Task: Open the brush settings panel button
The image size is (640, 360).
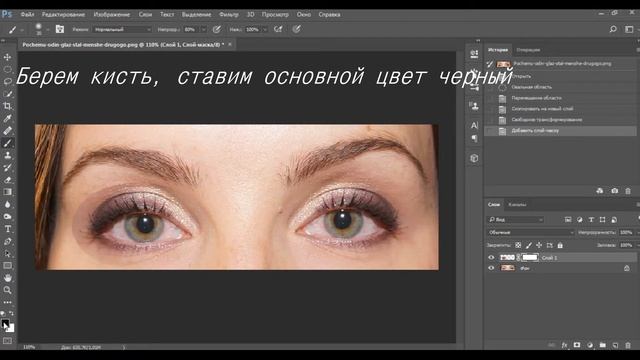Action: pos(60,29)
